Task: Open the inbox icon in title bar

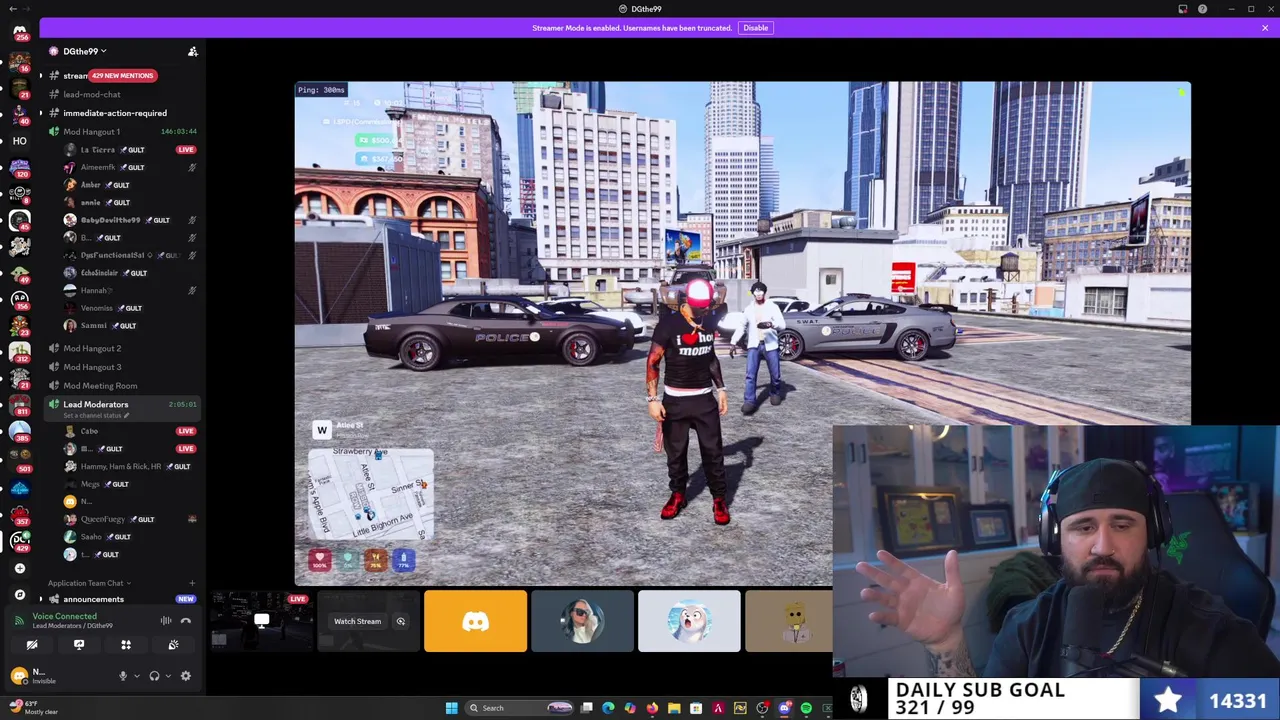Action: click(x=1183, y=9)
